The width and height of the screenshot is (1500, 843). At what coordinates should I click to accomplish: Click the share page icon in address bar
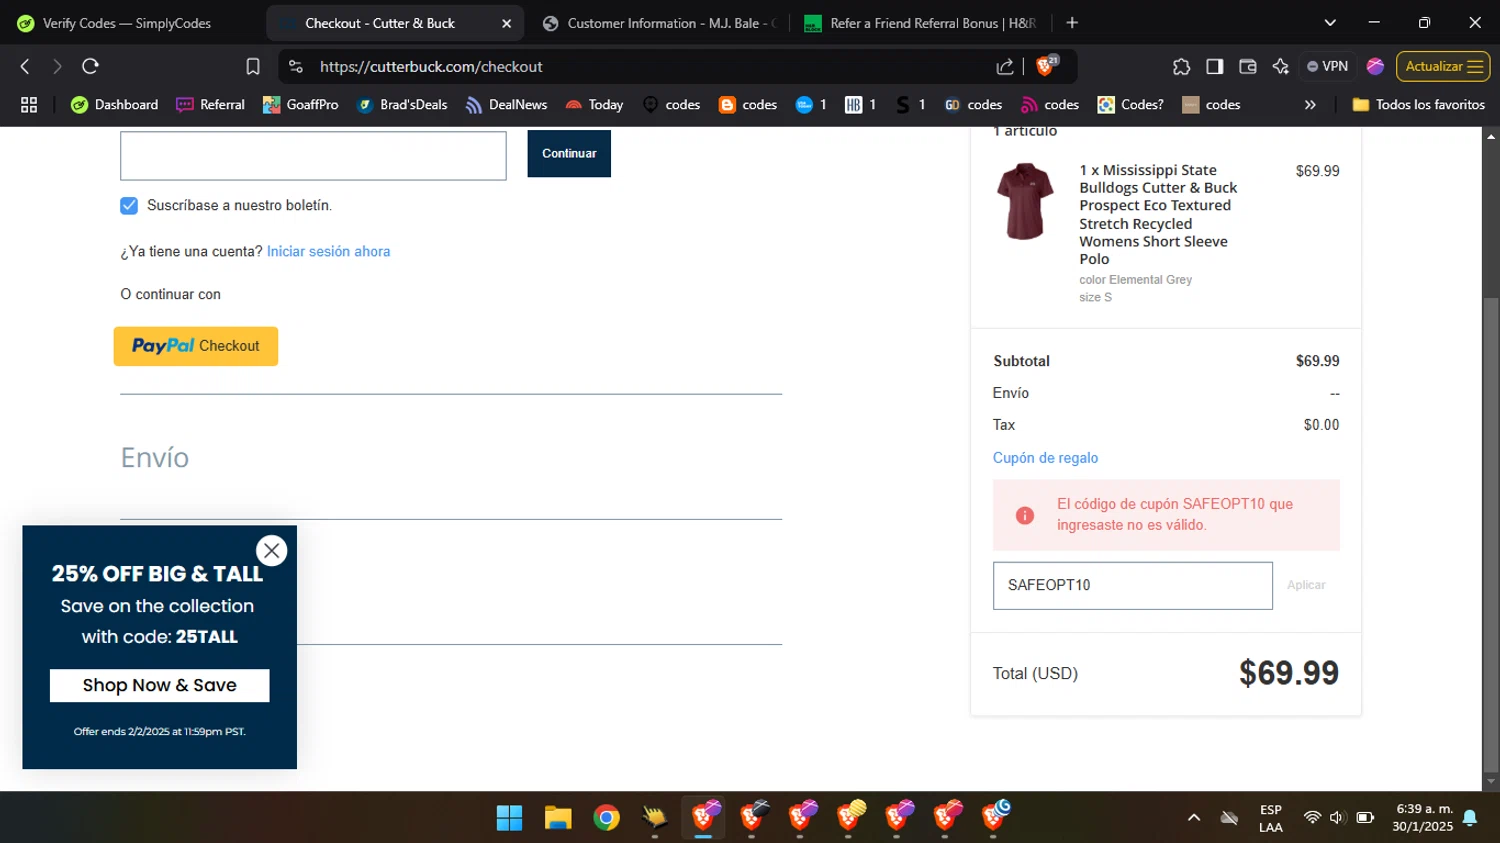(x=1005, y=66)
